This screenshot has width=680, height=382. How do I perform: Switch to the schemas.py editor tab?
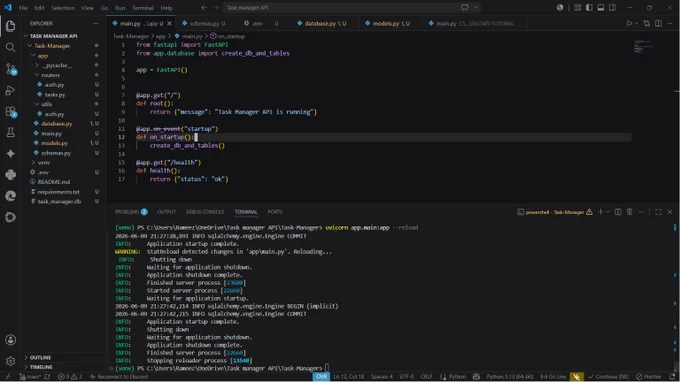tap(207, 23)
